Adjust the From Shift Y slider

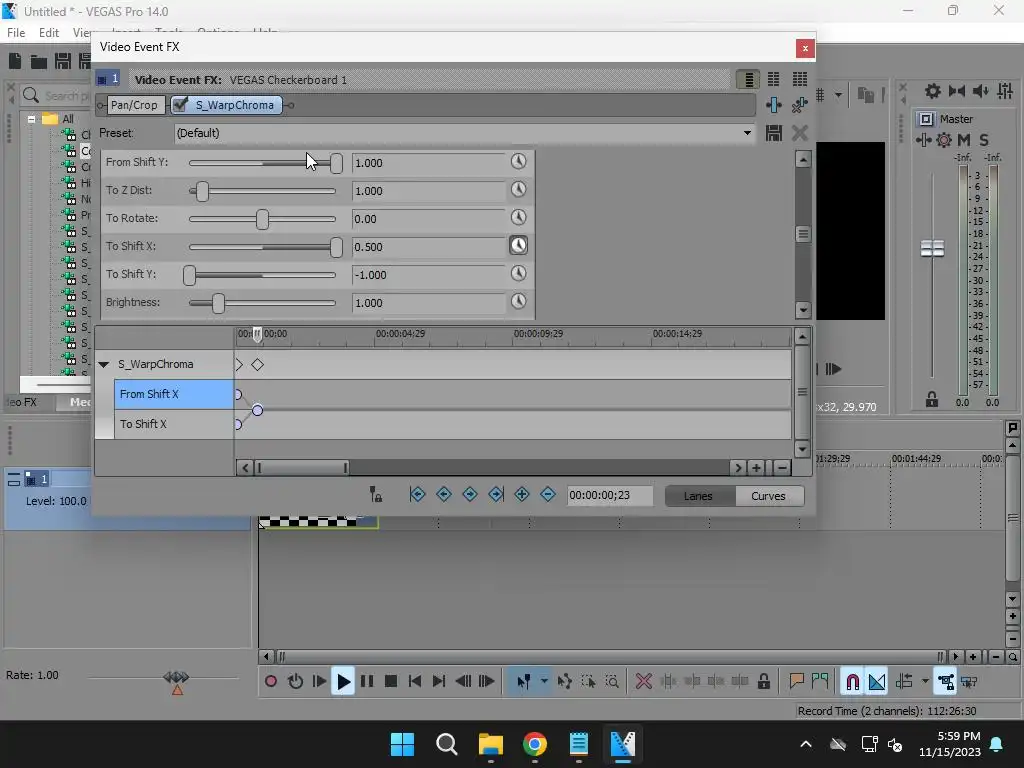336,163
